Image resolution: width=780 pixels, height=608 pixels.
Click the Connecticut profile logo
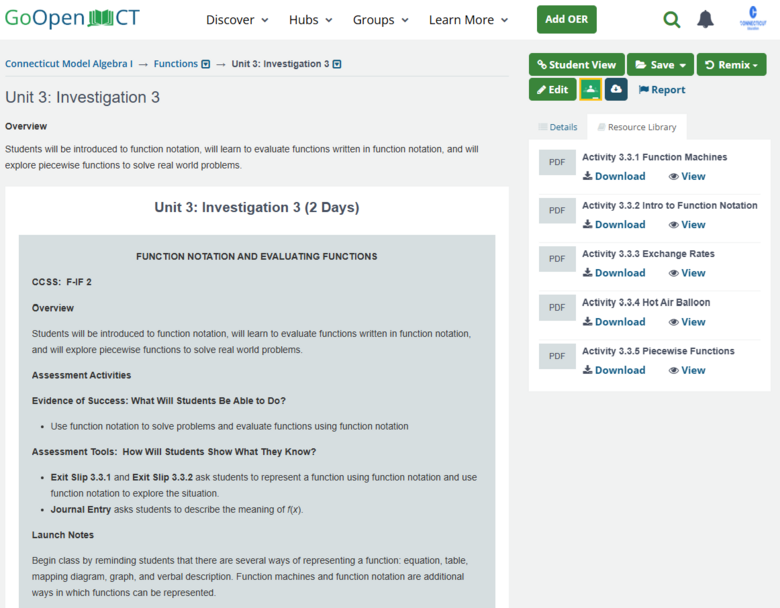[x=751, y=19]
